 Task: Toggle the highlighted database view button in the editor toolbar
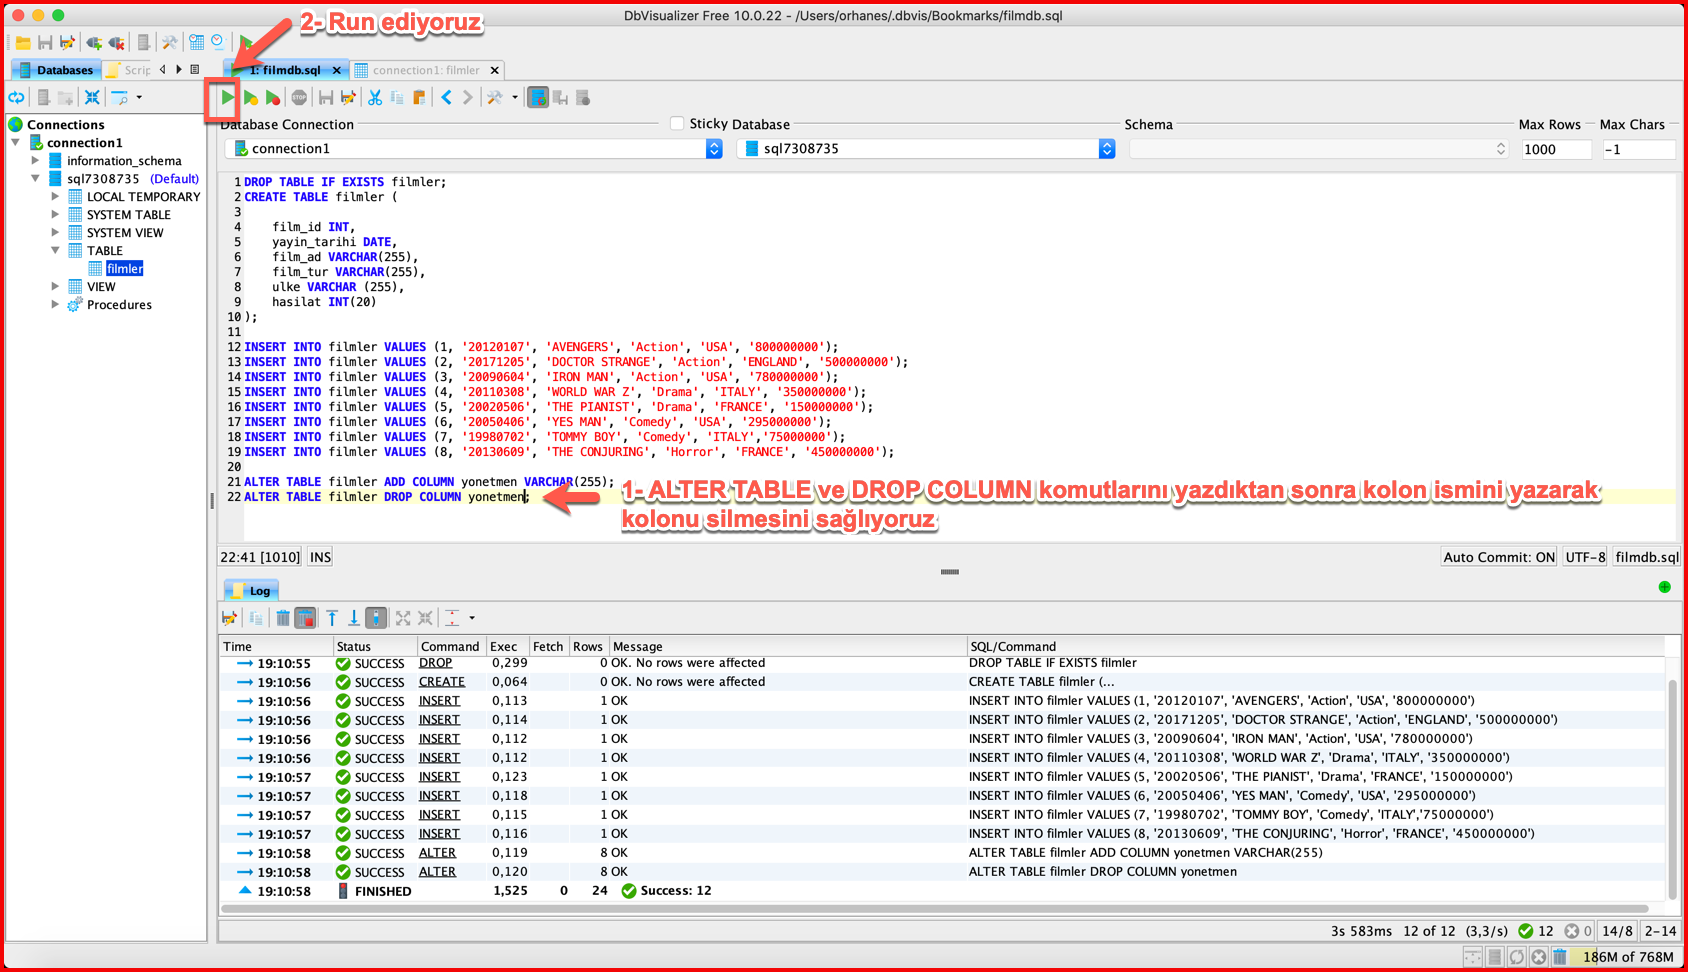(538, 98)
